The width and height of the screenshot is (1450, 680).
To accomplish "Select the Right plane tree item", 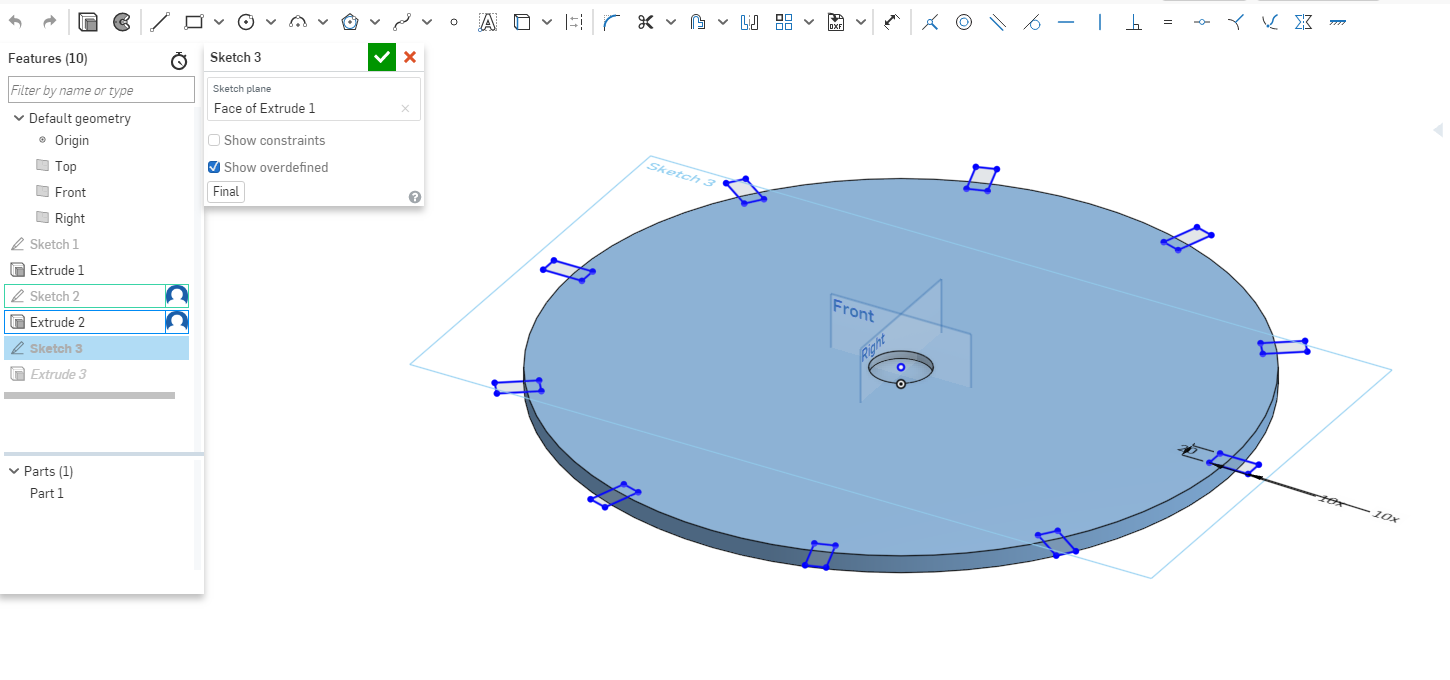I will (70, 218).
